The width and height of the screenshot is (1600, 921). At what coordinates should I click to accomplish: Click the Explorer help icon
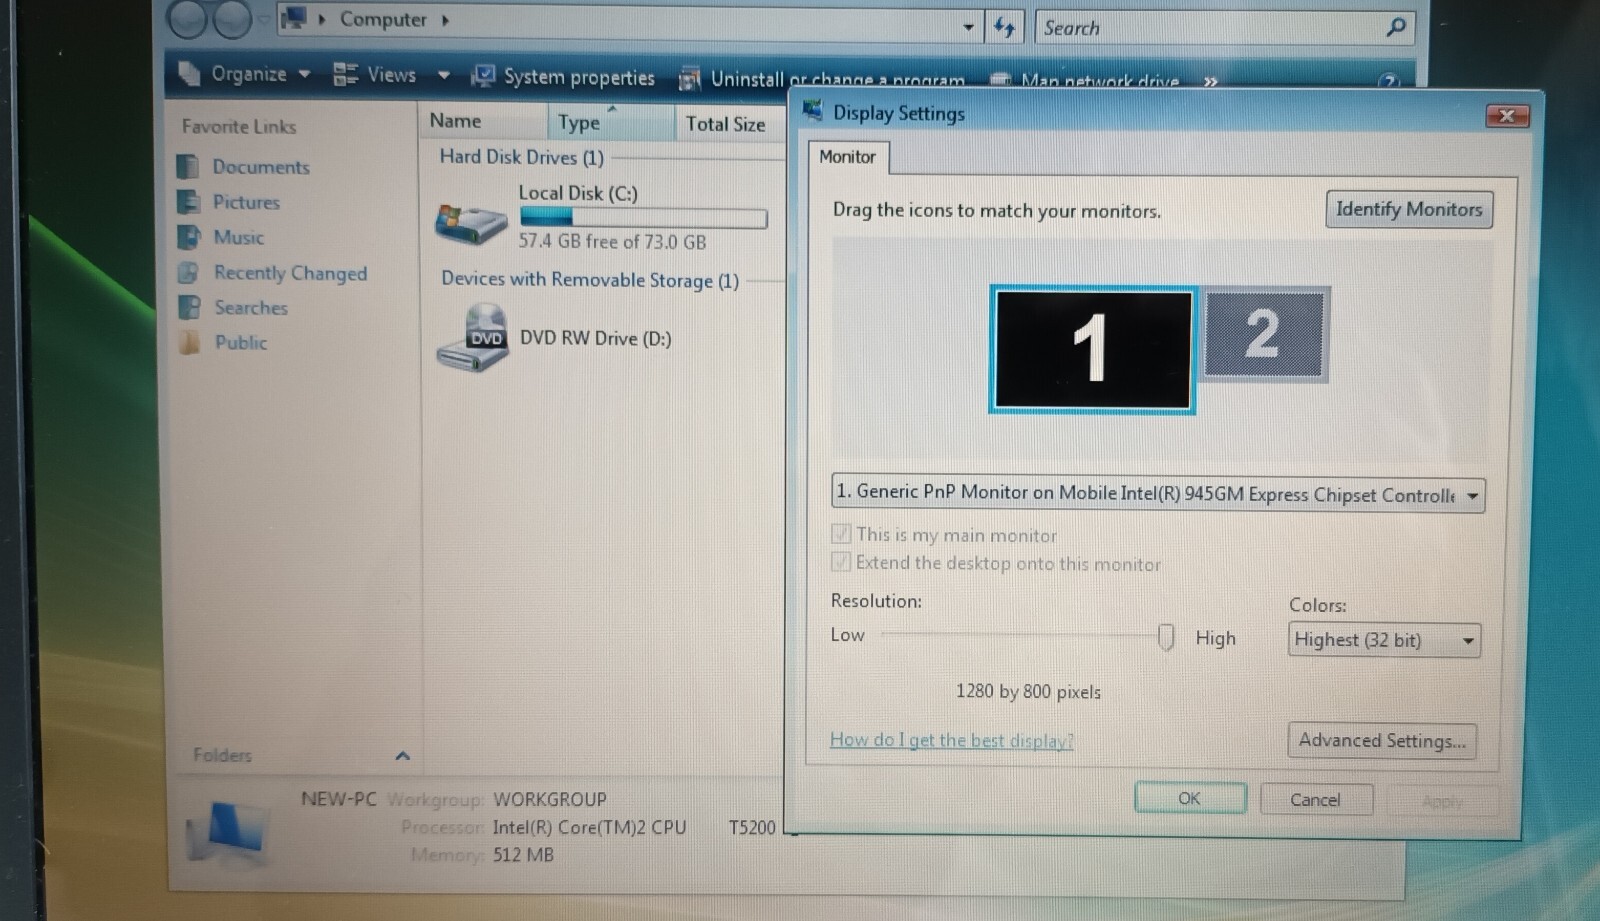1388,82
